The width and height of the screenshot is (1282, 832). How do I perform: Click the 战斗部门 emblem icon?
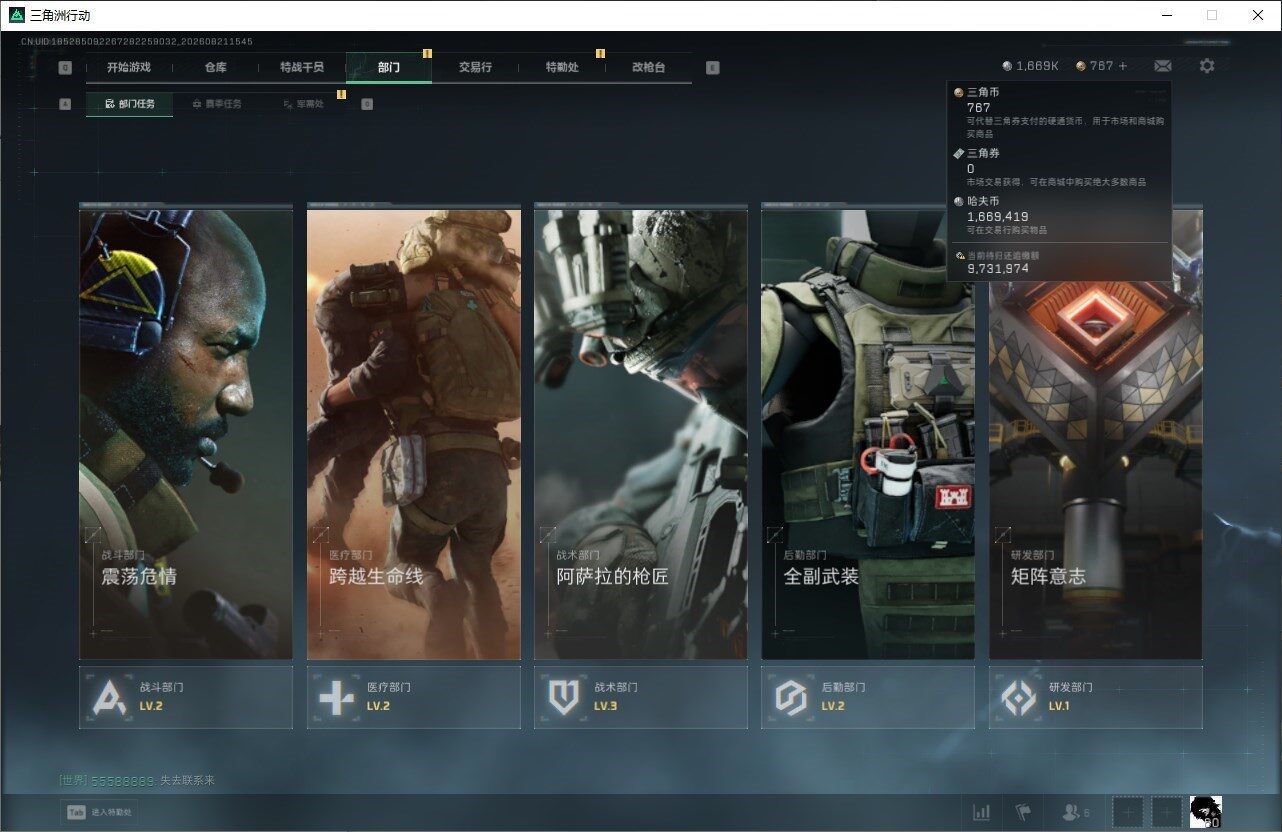click(109, 697)
